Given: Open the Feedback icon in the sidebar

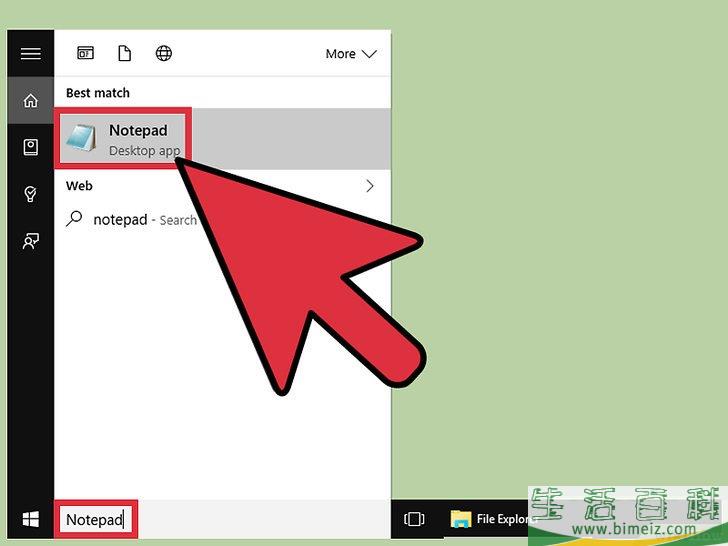Looking at the screenshot, I should pyautogui.click(x=30, y=240).
